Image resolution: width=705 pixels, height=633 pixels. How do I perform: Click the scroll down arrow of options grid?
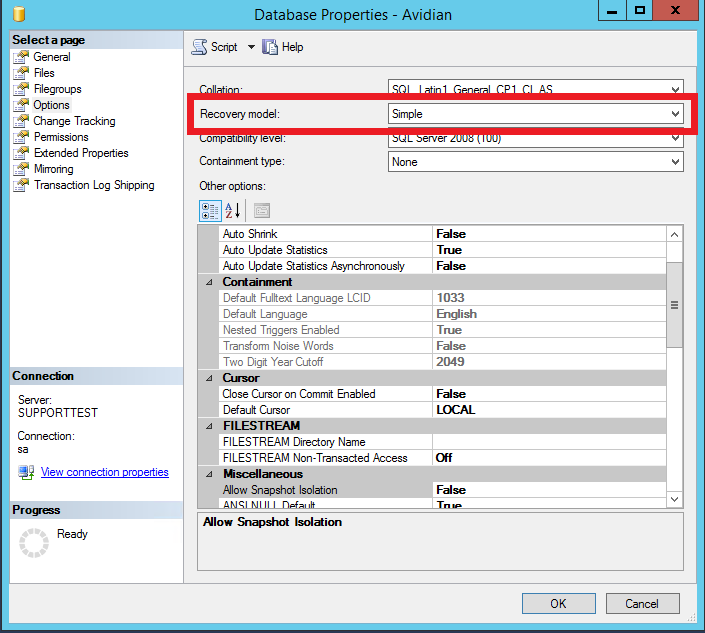[674, 499]
